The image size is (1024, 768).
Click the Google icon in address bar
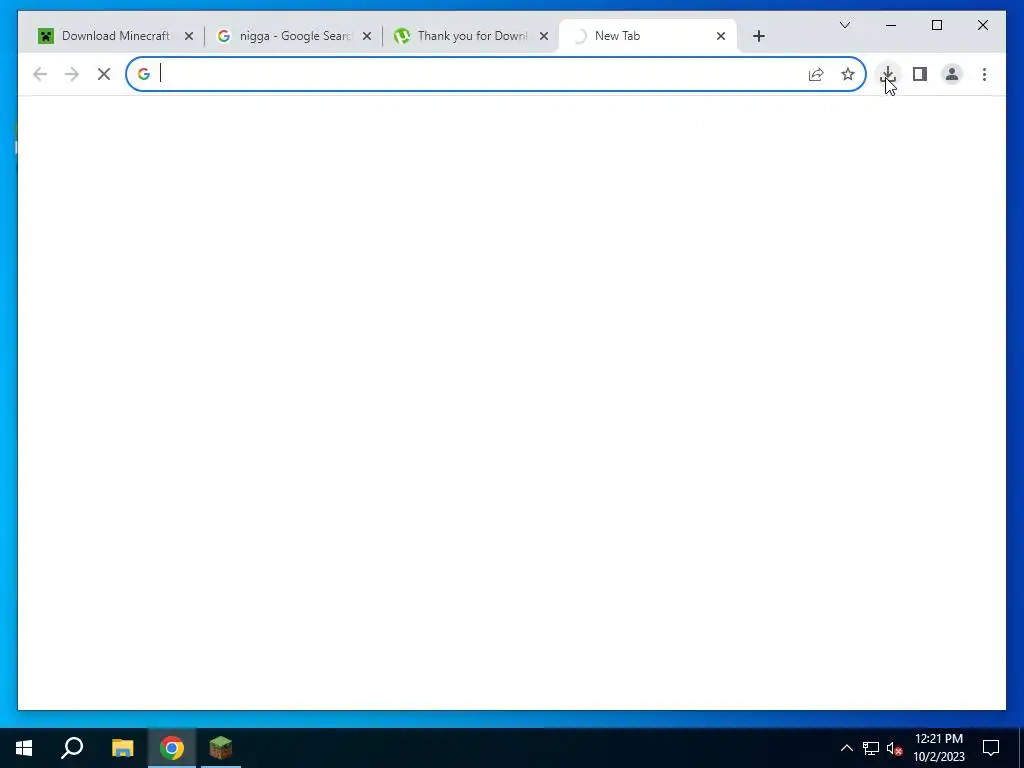144,74
